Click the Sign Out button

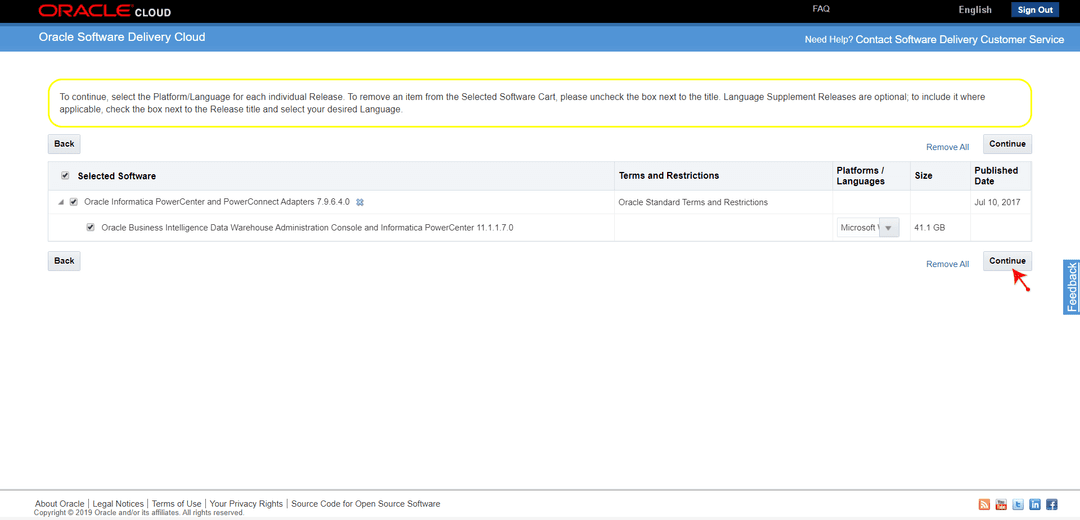click(x=1035, y=10)
